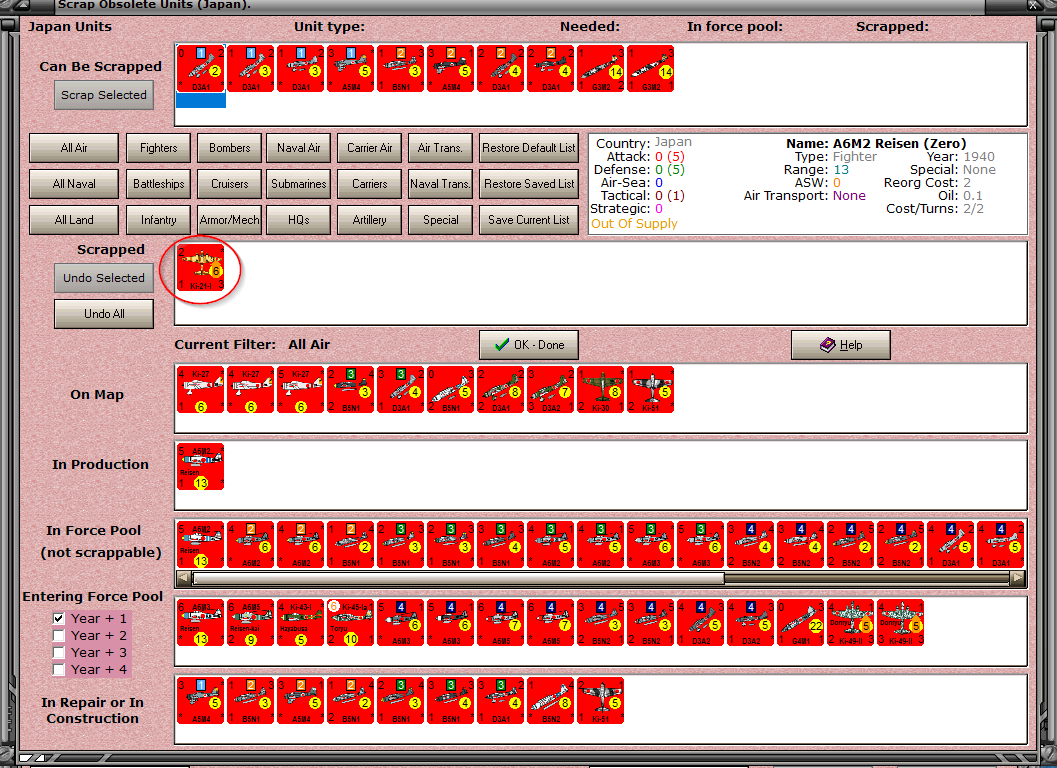The image size is (1057, 768).
Task: Select the B5N1 with green 3 badge On Map
Action: 351,390
